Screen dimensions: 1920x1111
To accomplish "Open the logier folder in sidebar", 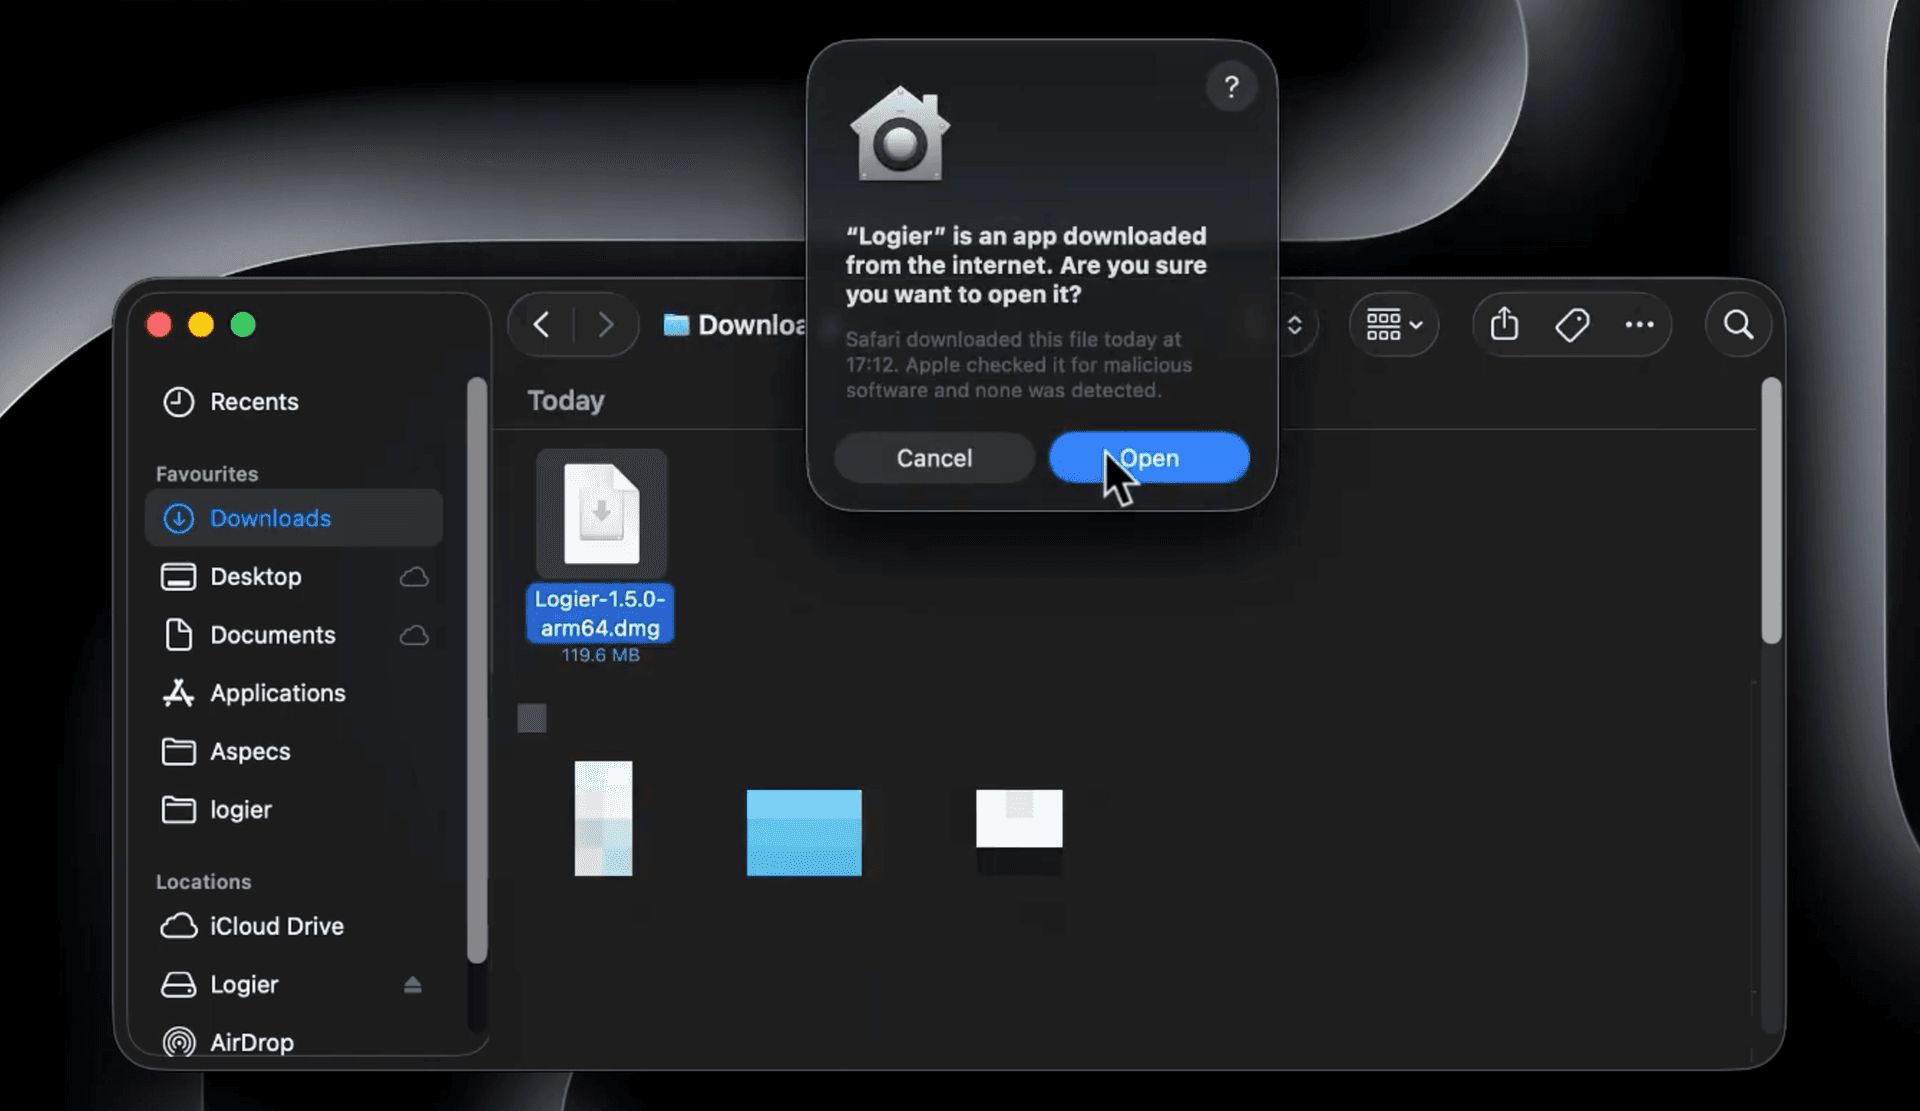I will (x=294, y=810).
